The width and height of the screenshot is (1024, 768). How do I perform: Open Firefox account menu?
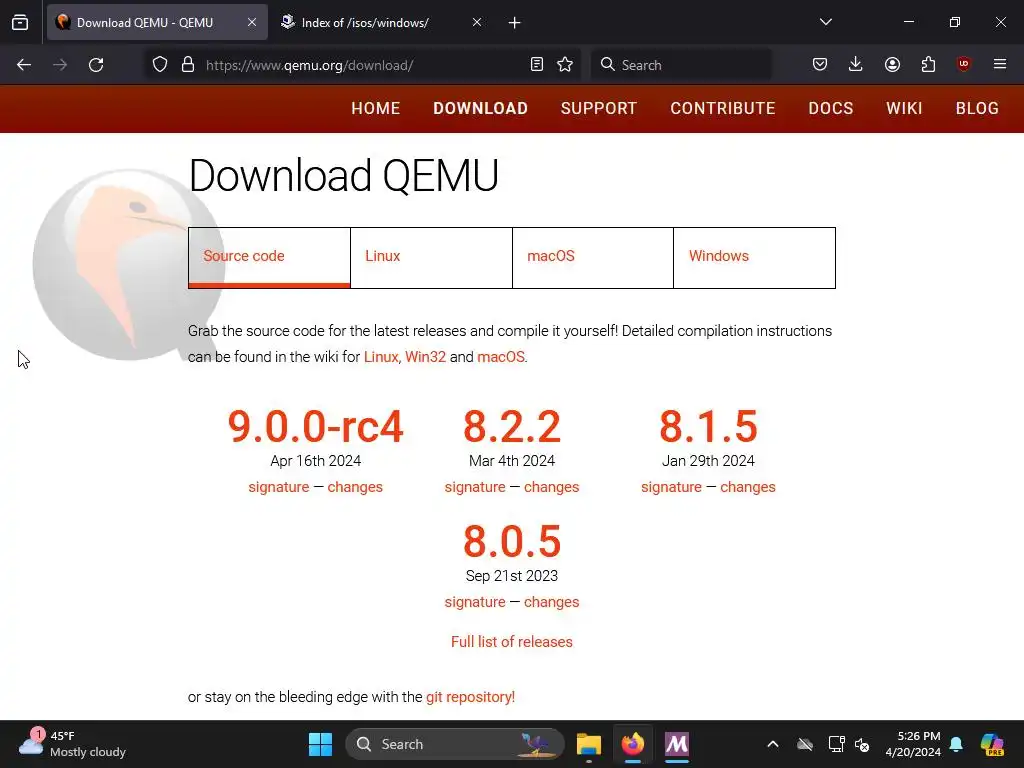892,64
